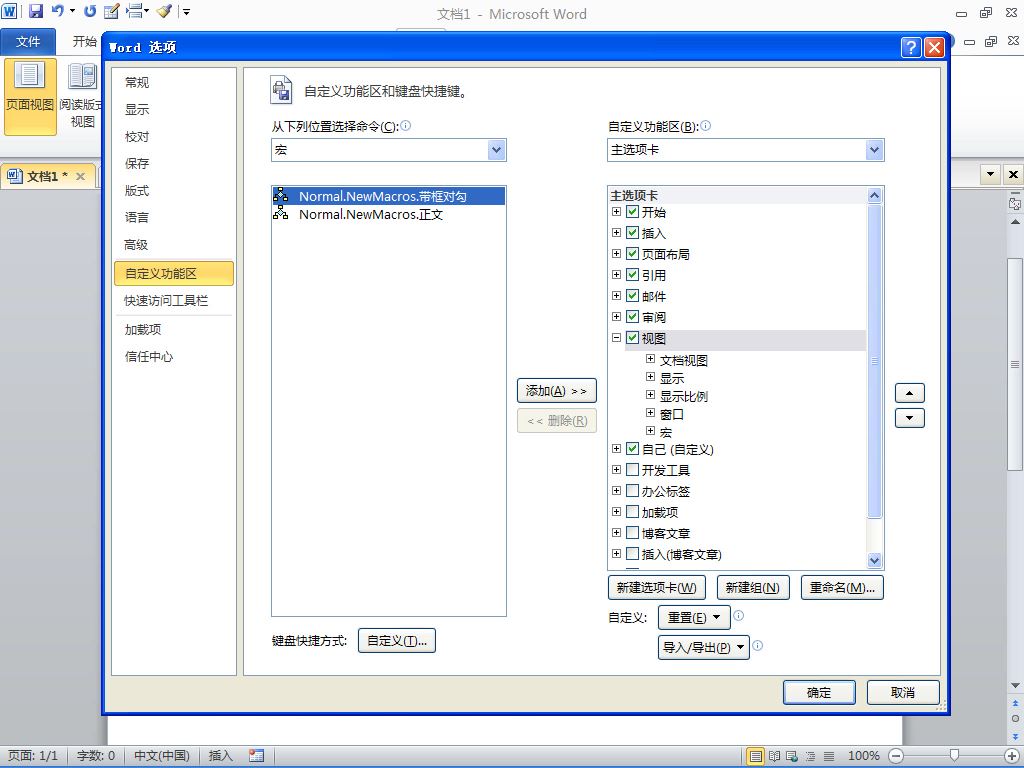Click the 新建选项卡(W) button
The height and width of the screenshot is (768, 1024).
[x=656, y=587]
